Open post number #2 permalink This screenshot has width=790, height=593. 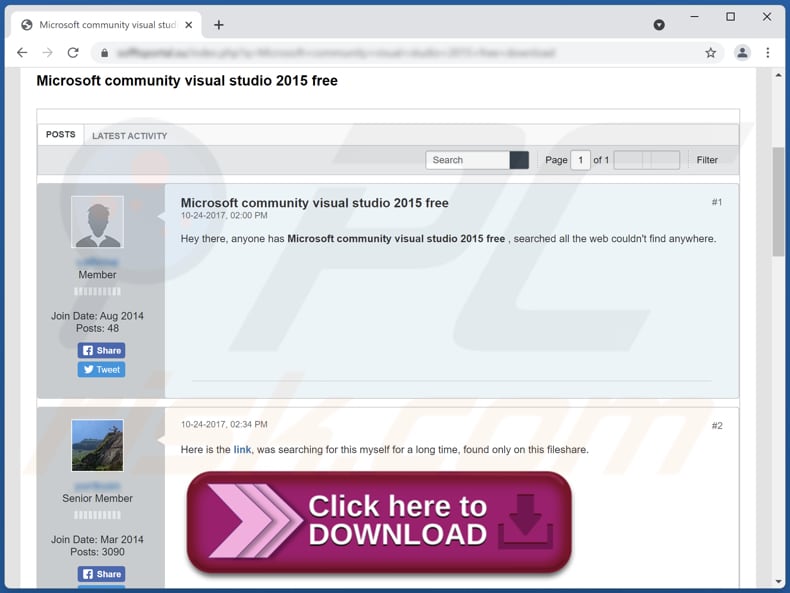click(x=717, y=426)
